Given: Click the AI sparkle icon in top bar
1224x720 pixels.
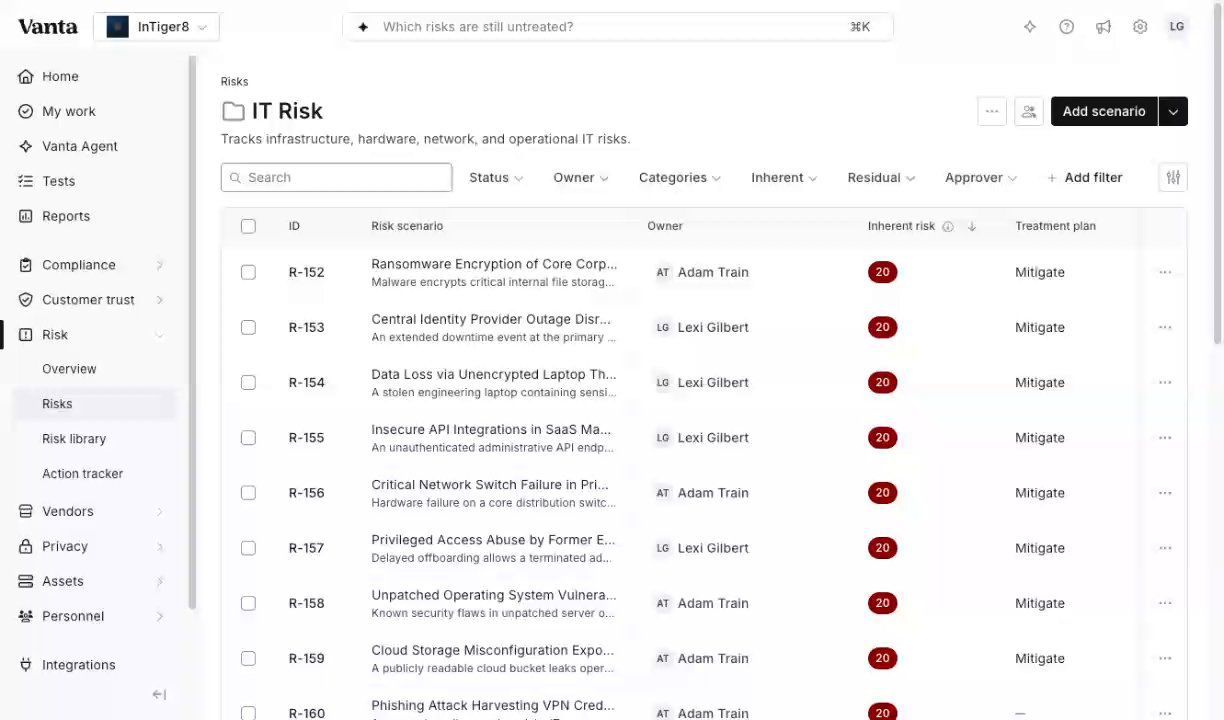Looking at the screenshot, I should pyautogui.click(x=1030, y=27).
